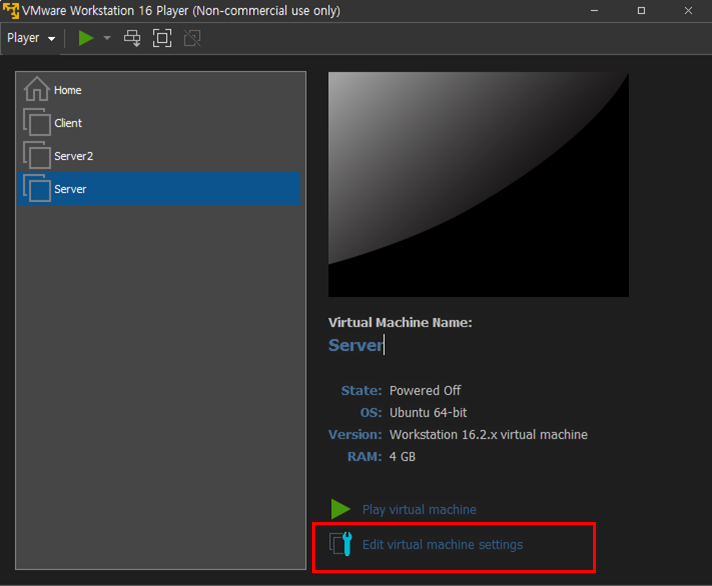Click the 4 GB RAM value
712x586 pixels.
click(x=402, y=457)
